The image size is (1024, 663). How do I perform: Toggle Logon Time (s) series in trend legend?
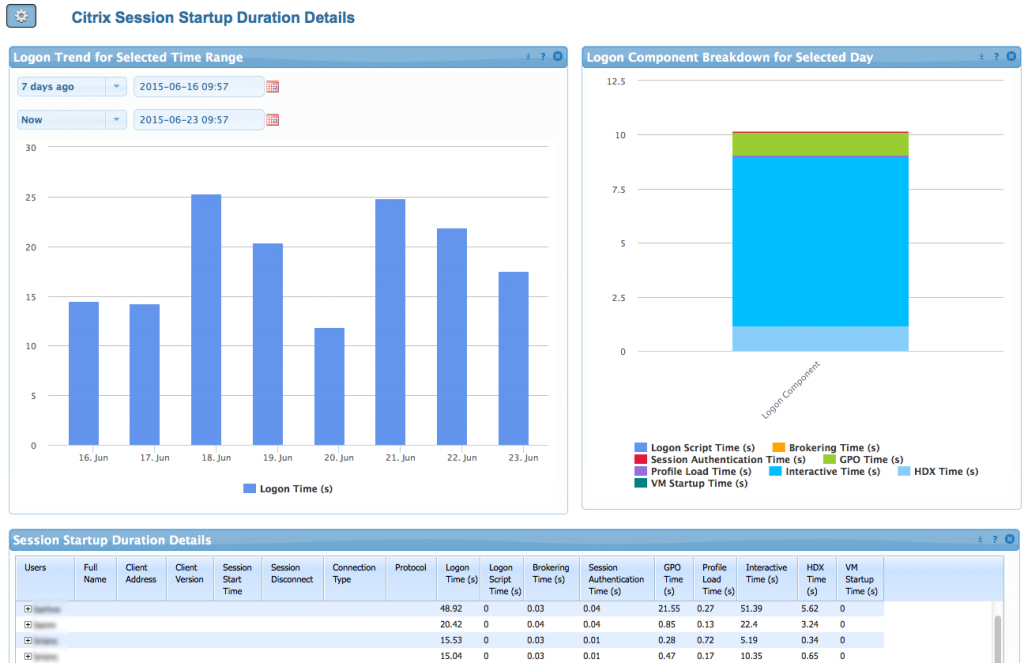288,489
